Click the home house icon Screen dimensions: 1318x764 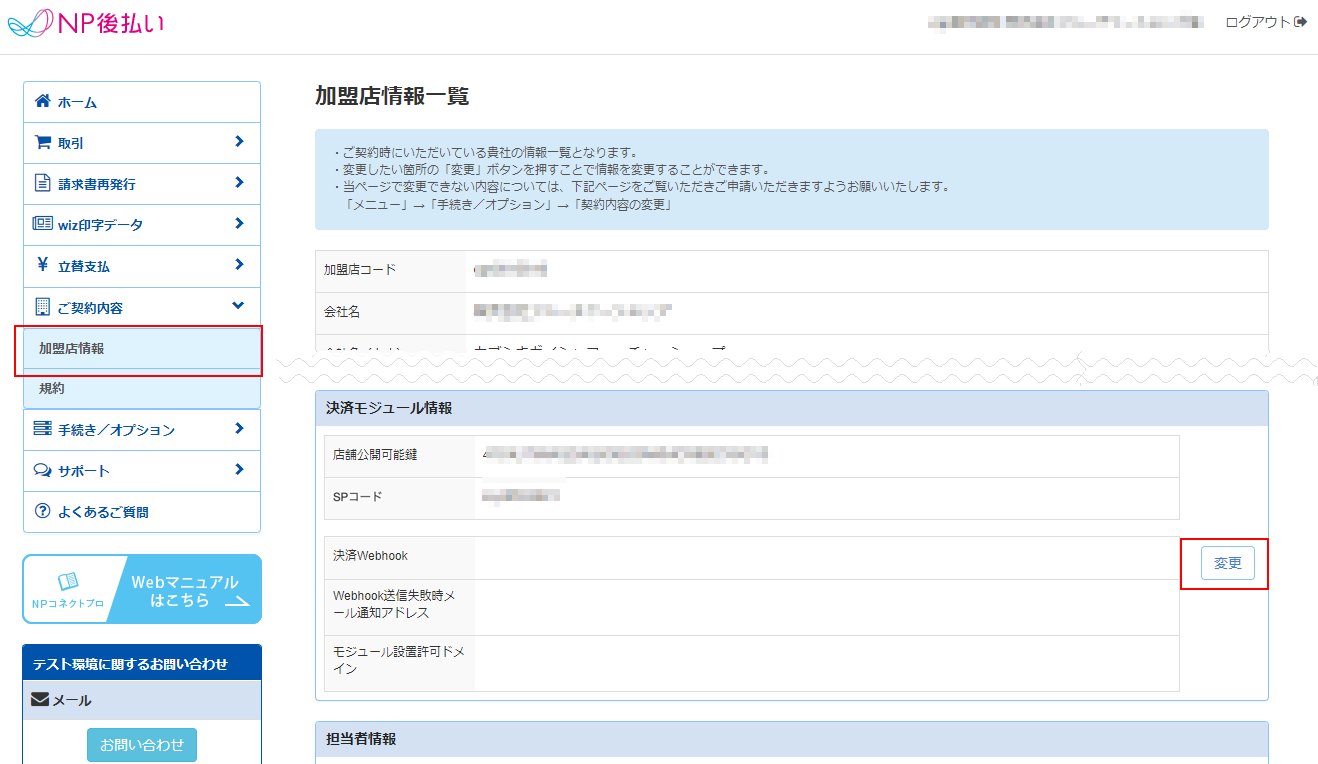[x=42, y=101]
